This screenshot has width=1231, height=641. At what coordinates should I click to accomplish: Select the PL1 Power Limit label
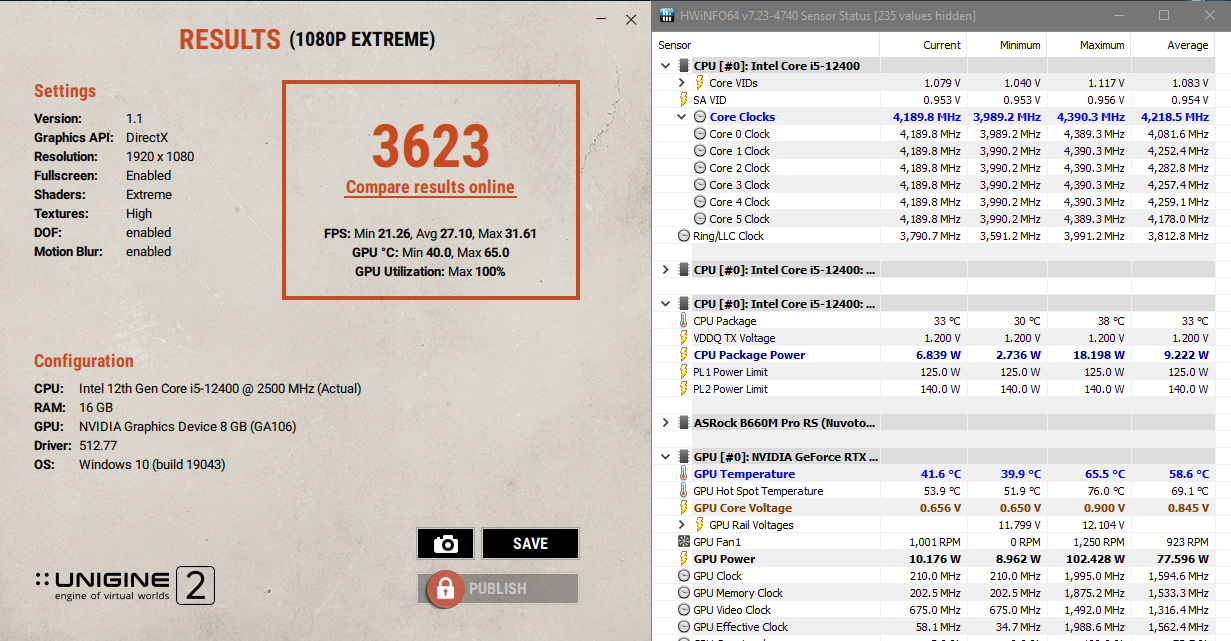(730, 372)
